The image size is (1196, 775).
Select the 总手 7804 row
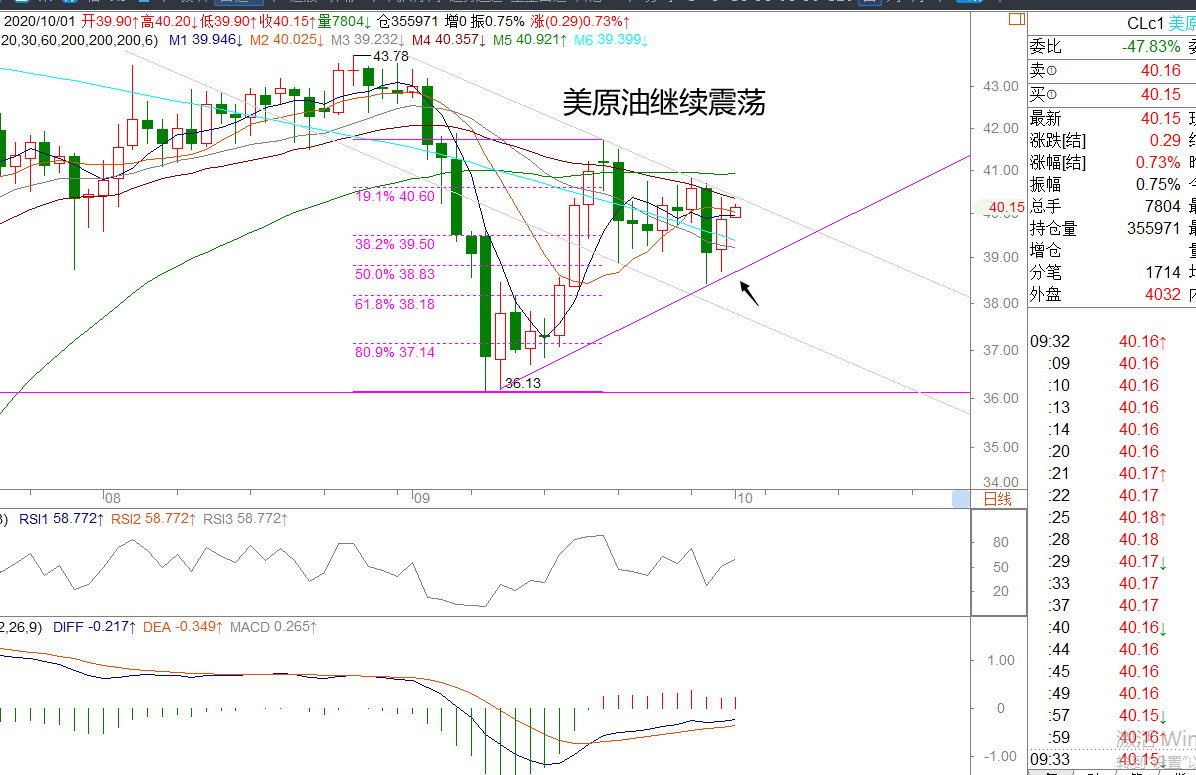tap(1112, 207)
